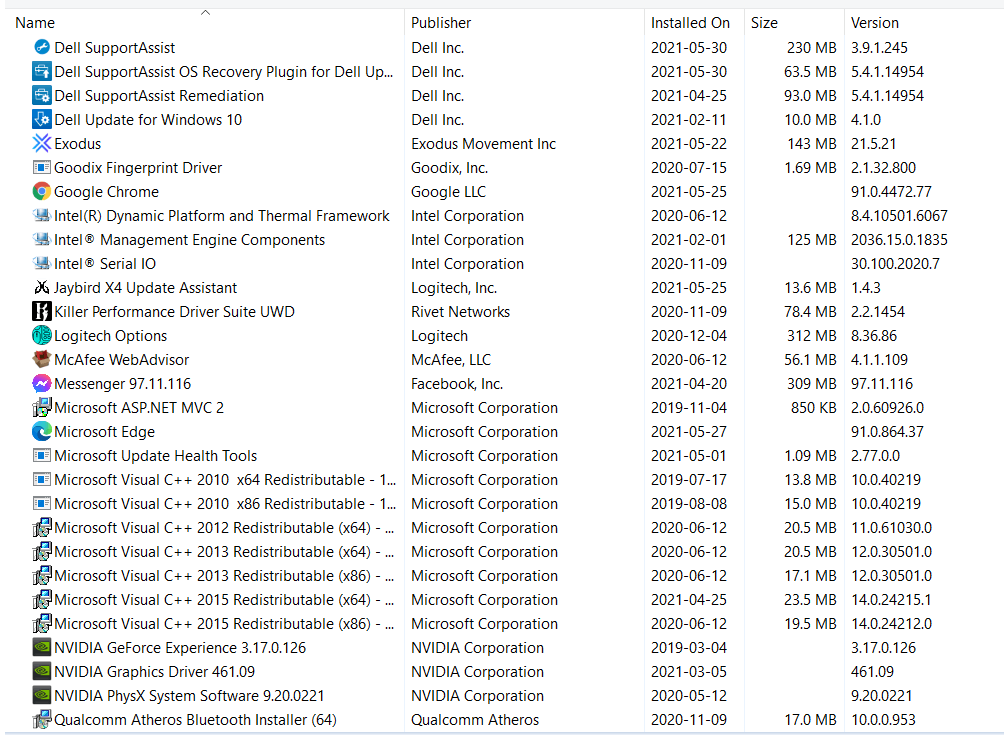This screenshot has width=1004, height=735.
Task: Sort by the Installed On column header
Action: pos(690,23)
